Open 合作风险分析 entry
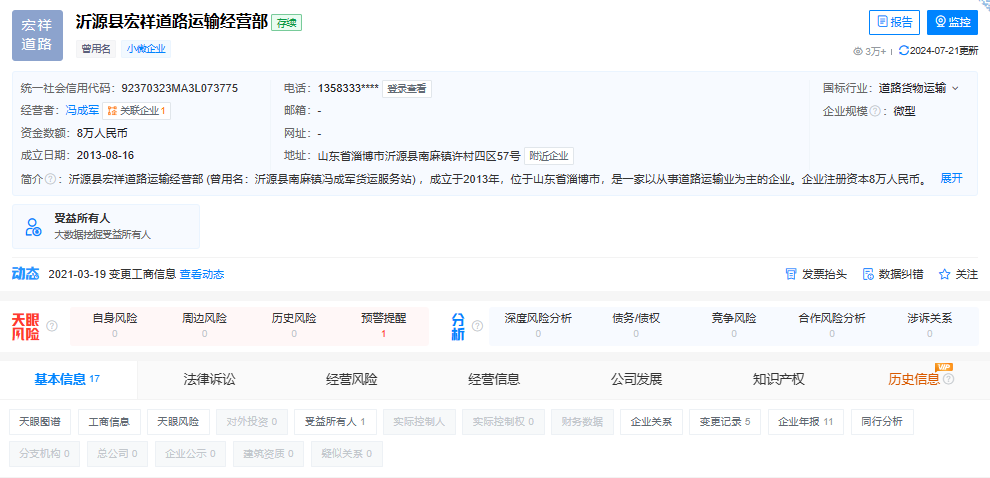The image size is (990, 478). [832, 326]
